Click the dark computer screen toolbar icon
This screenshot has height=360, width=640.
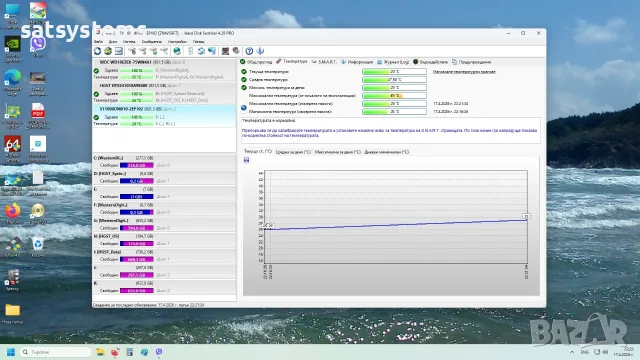[x=225, y=51]
